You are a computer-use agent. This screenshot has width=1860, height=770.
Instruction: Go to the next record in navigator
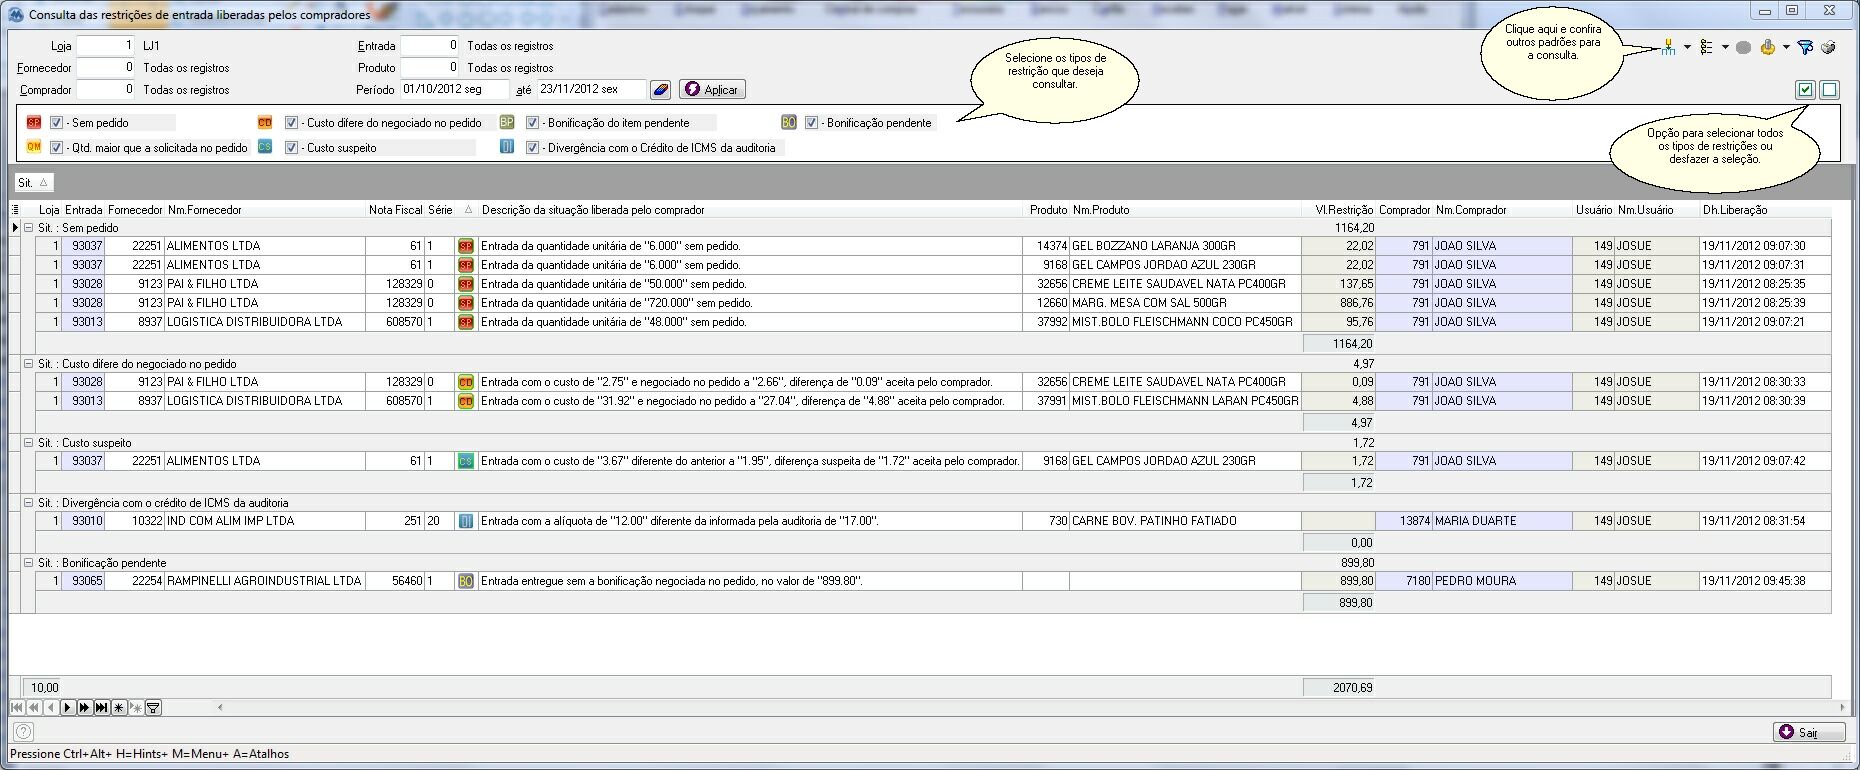(x=67, y=708)
